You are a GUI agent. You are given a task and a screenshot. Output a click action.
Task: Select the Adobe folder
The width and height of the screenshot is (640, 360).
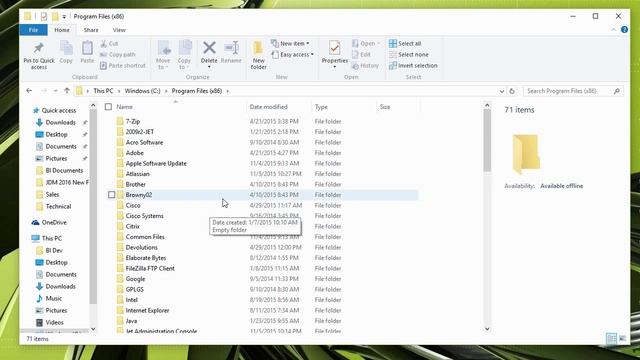(134, 153)
